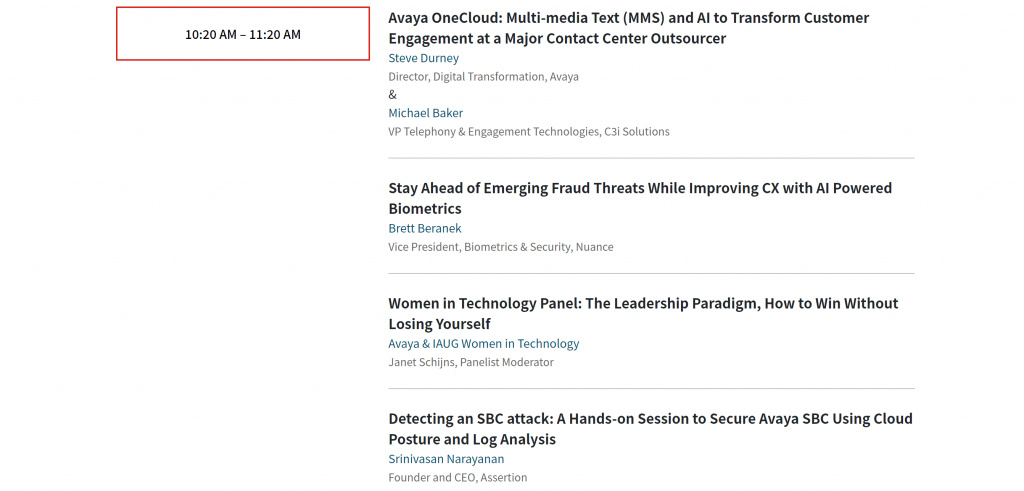The height and width of the screenshot is (491, 1024).
Task: Open Avaya & IAUG Women in Technology link
Action: pyautogui.click(x=483, y=343)
